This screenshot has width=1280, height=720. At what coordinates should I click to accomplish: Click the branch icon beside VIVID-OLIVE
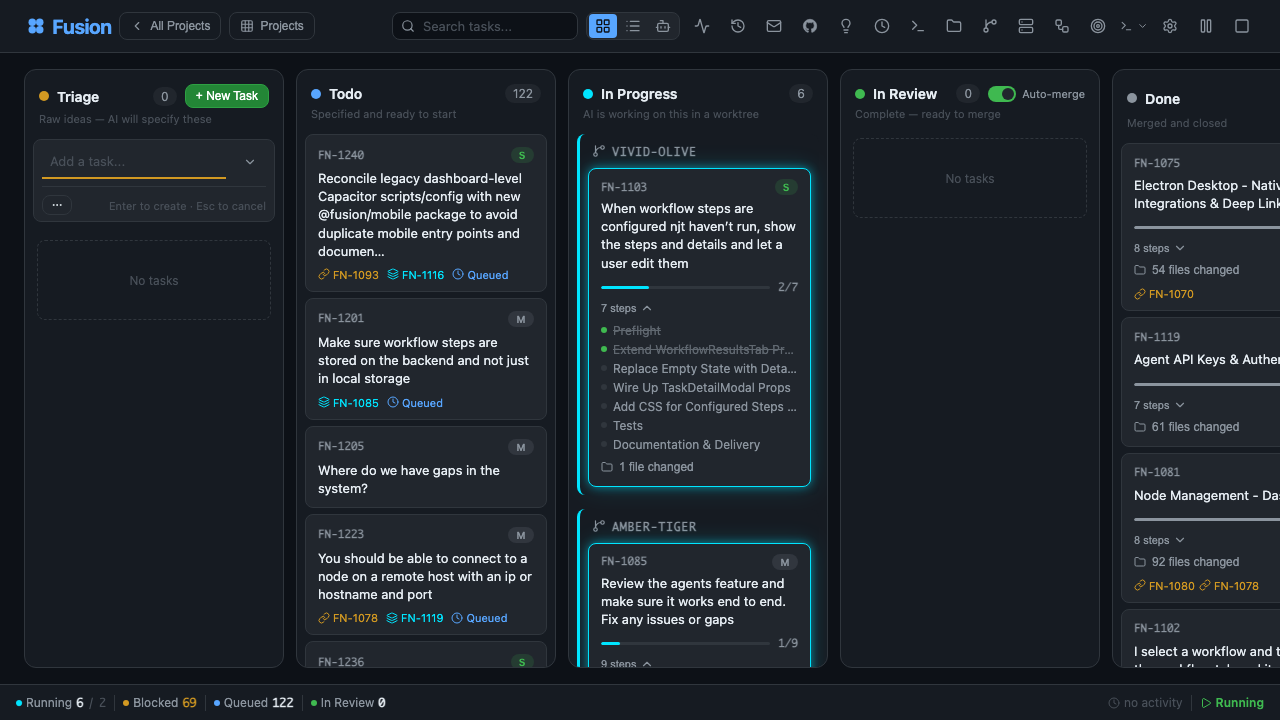(x=599, y=151)
